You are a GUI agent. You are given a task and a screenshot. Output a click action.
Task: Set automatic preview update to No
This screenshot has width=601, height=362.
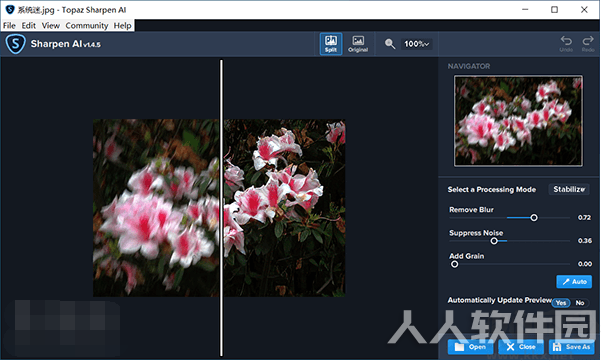click(580, 303)
